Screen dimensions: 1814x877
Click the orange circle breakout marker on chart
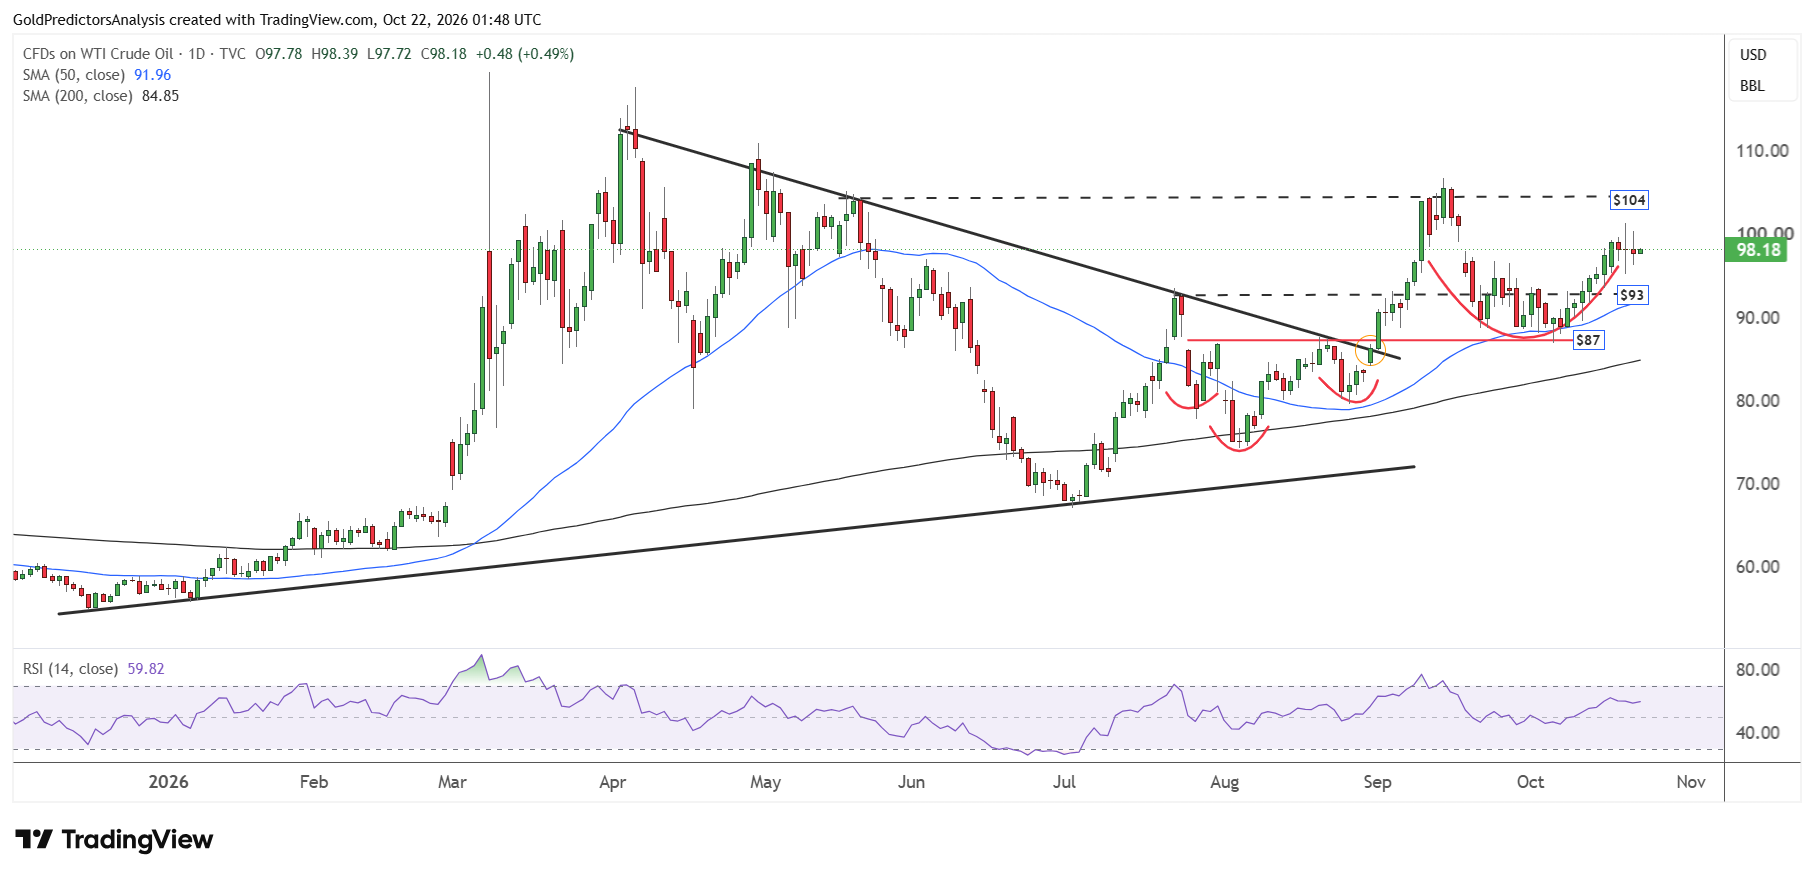[x=1370, y=351]
